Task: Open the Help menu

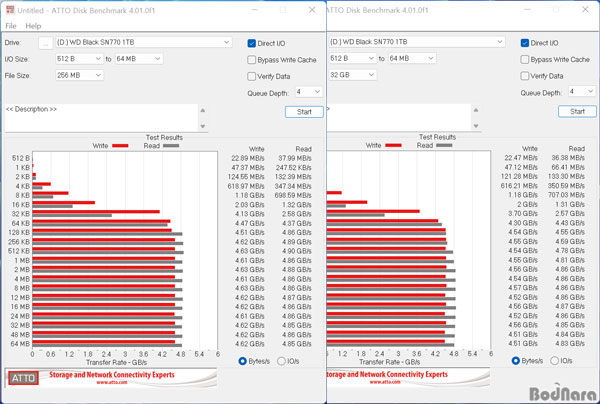Action: [33, 26]
